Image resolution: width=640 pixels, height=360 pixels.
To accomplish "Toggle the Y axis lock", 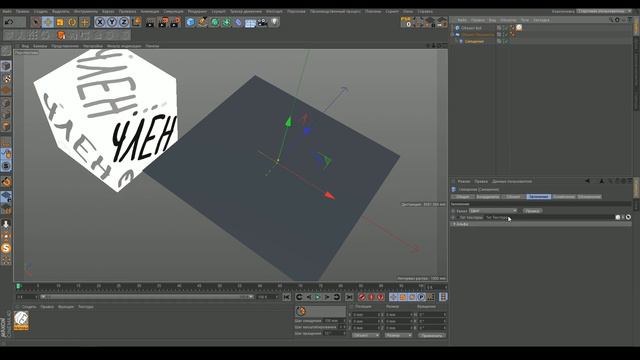I will pos(112,22).
